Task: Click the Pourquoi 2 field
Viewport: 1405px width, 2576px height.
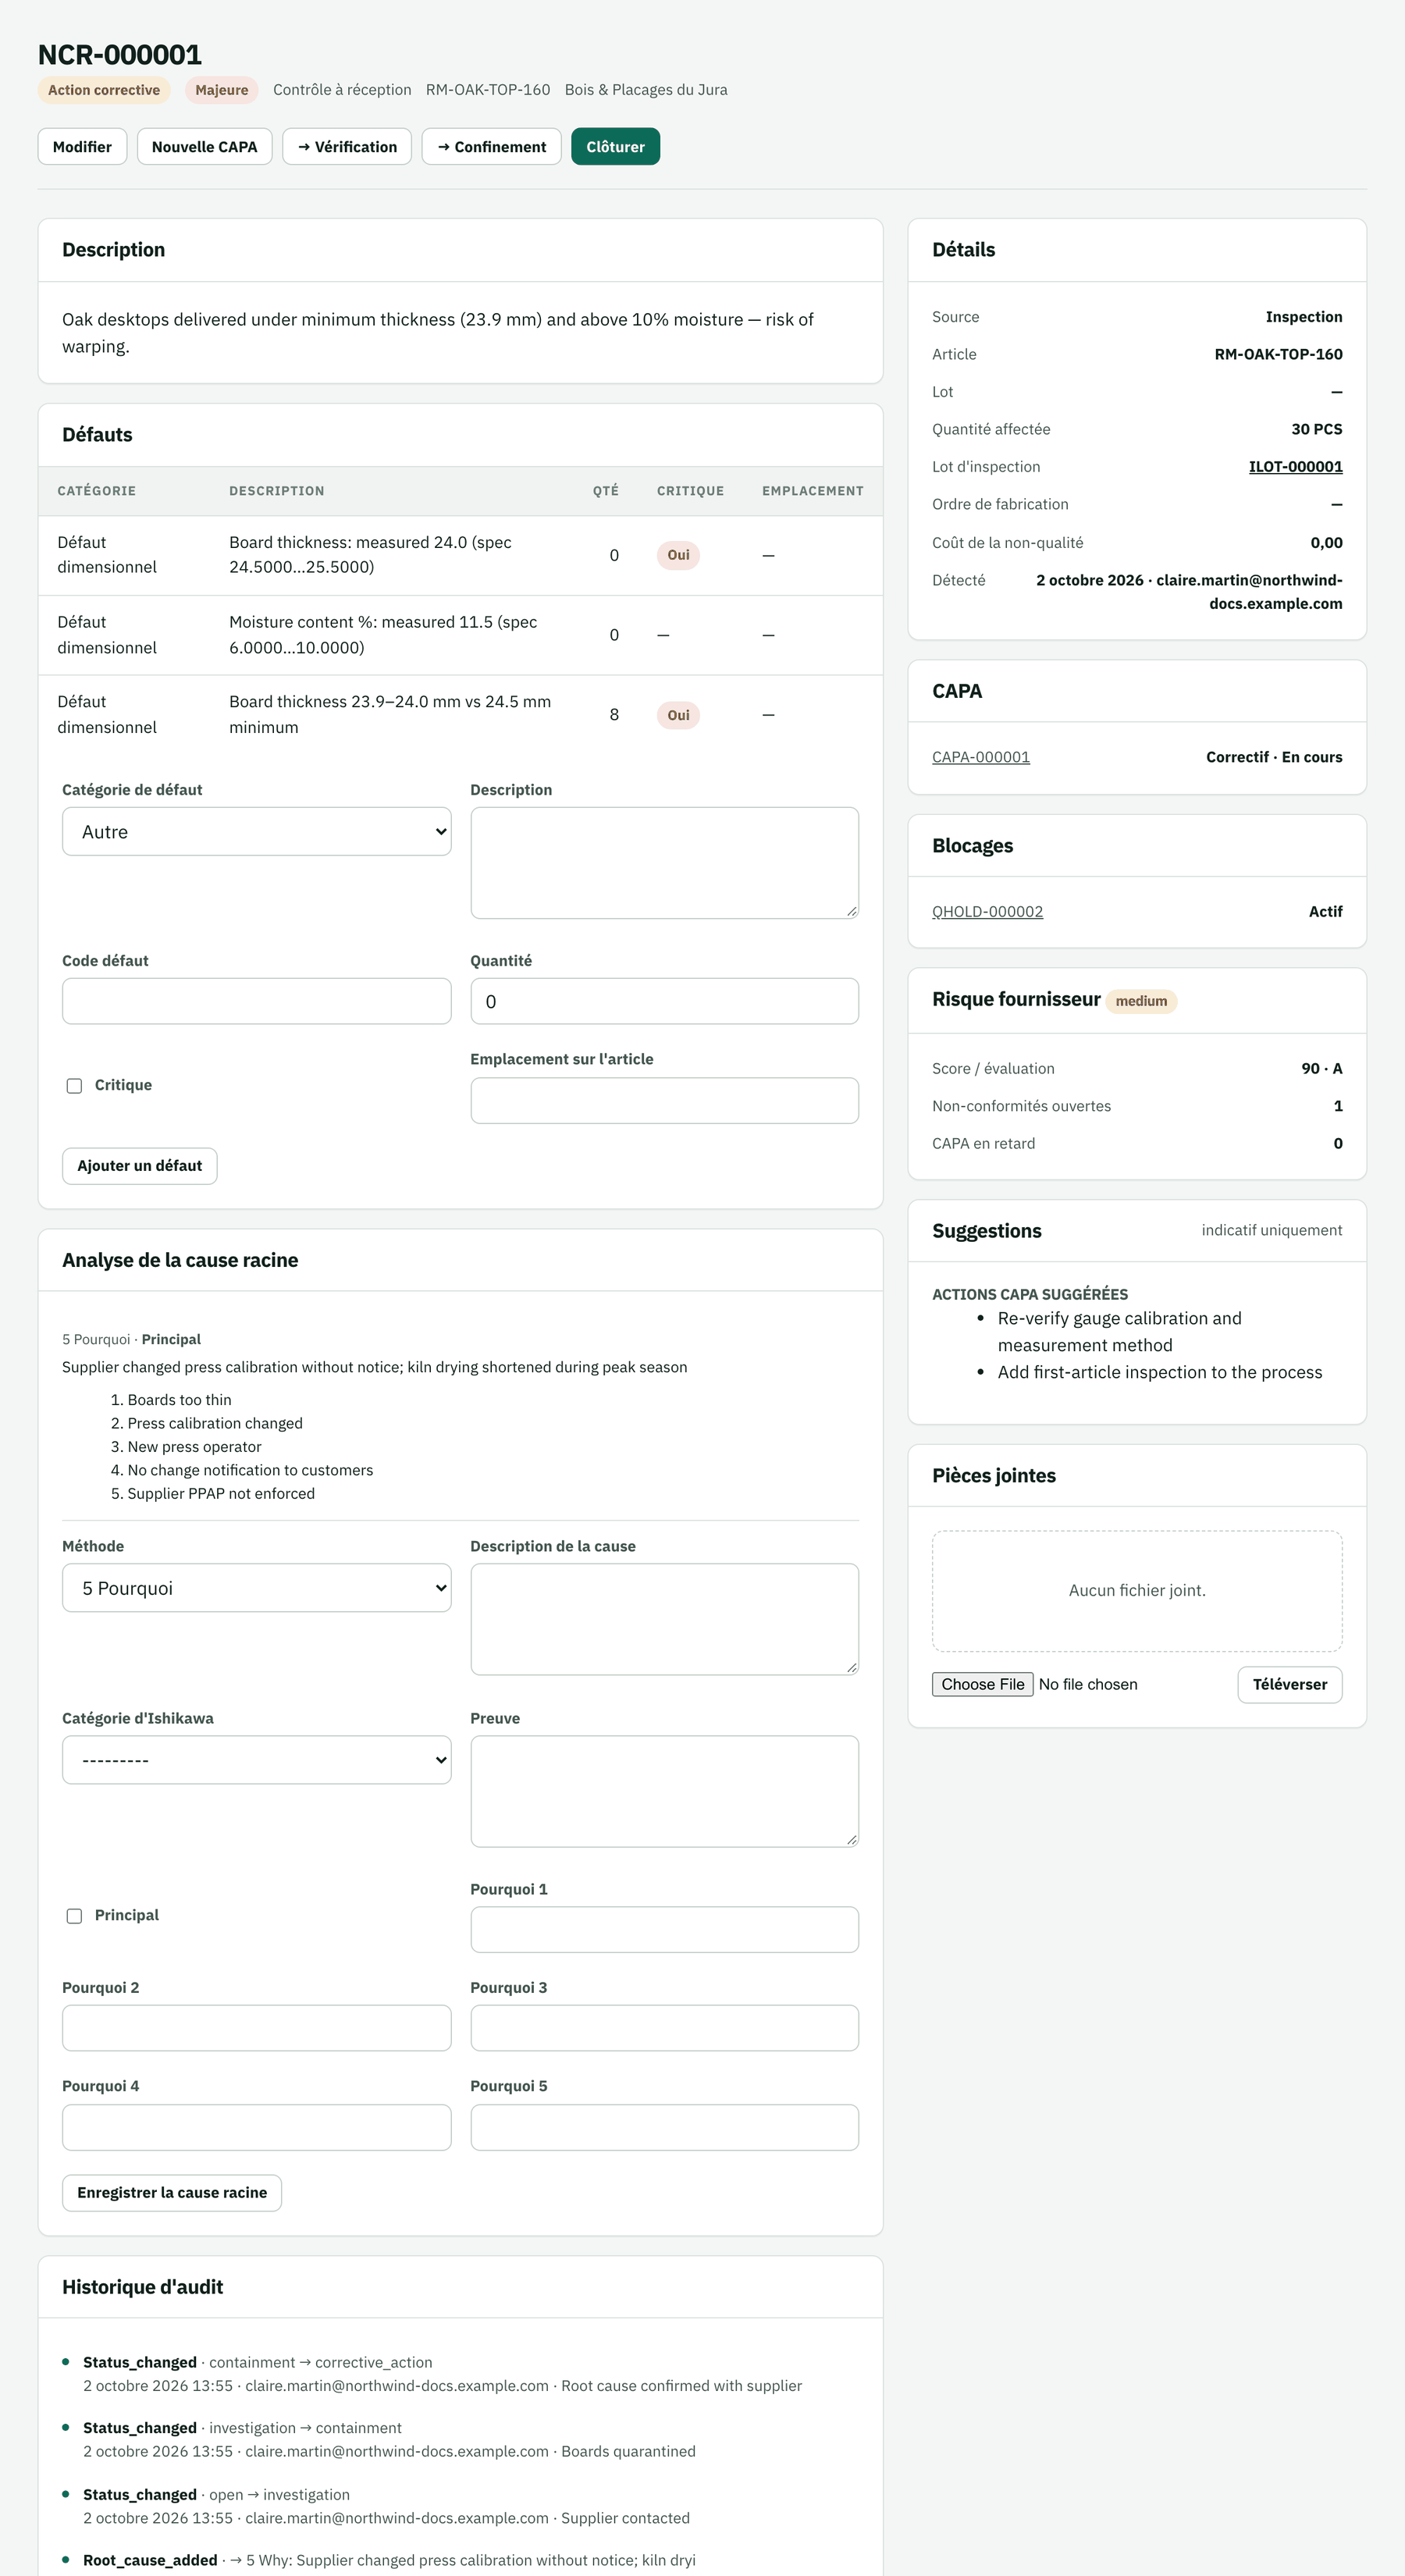Action: point(256,2028)
